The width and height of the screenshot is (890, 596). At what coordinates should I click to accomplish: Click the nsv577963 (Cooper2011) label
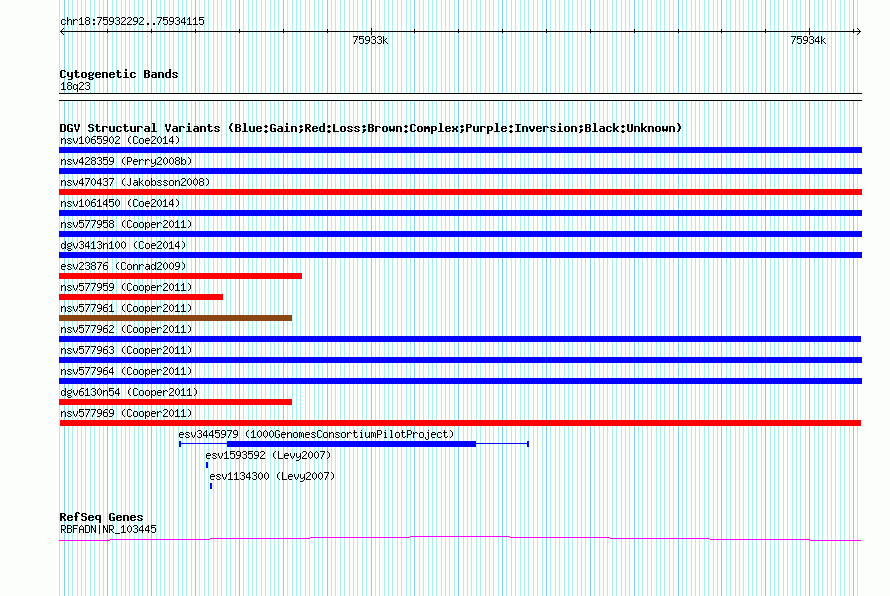coord(126,350)
